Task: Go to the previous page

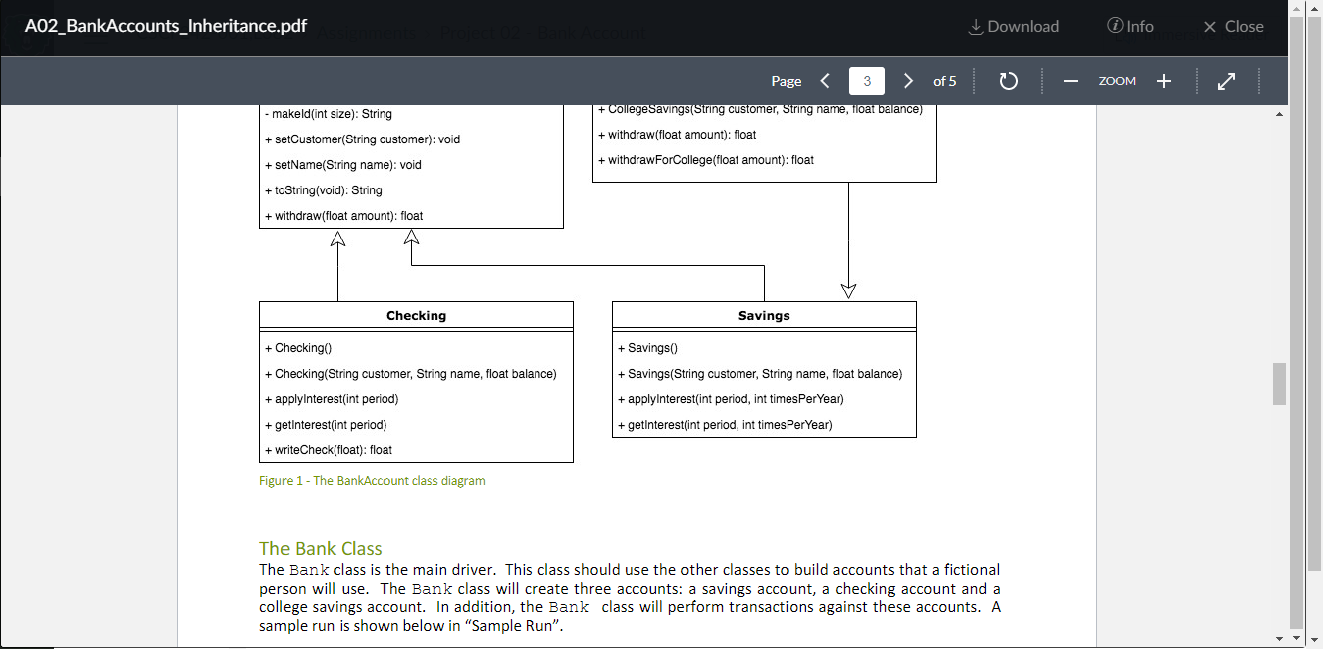Action: 825,81
